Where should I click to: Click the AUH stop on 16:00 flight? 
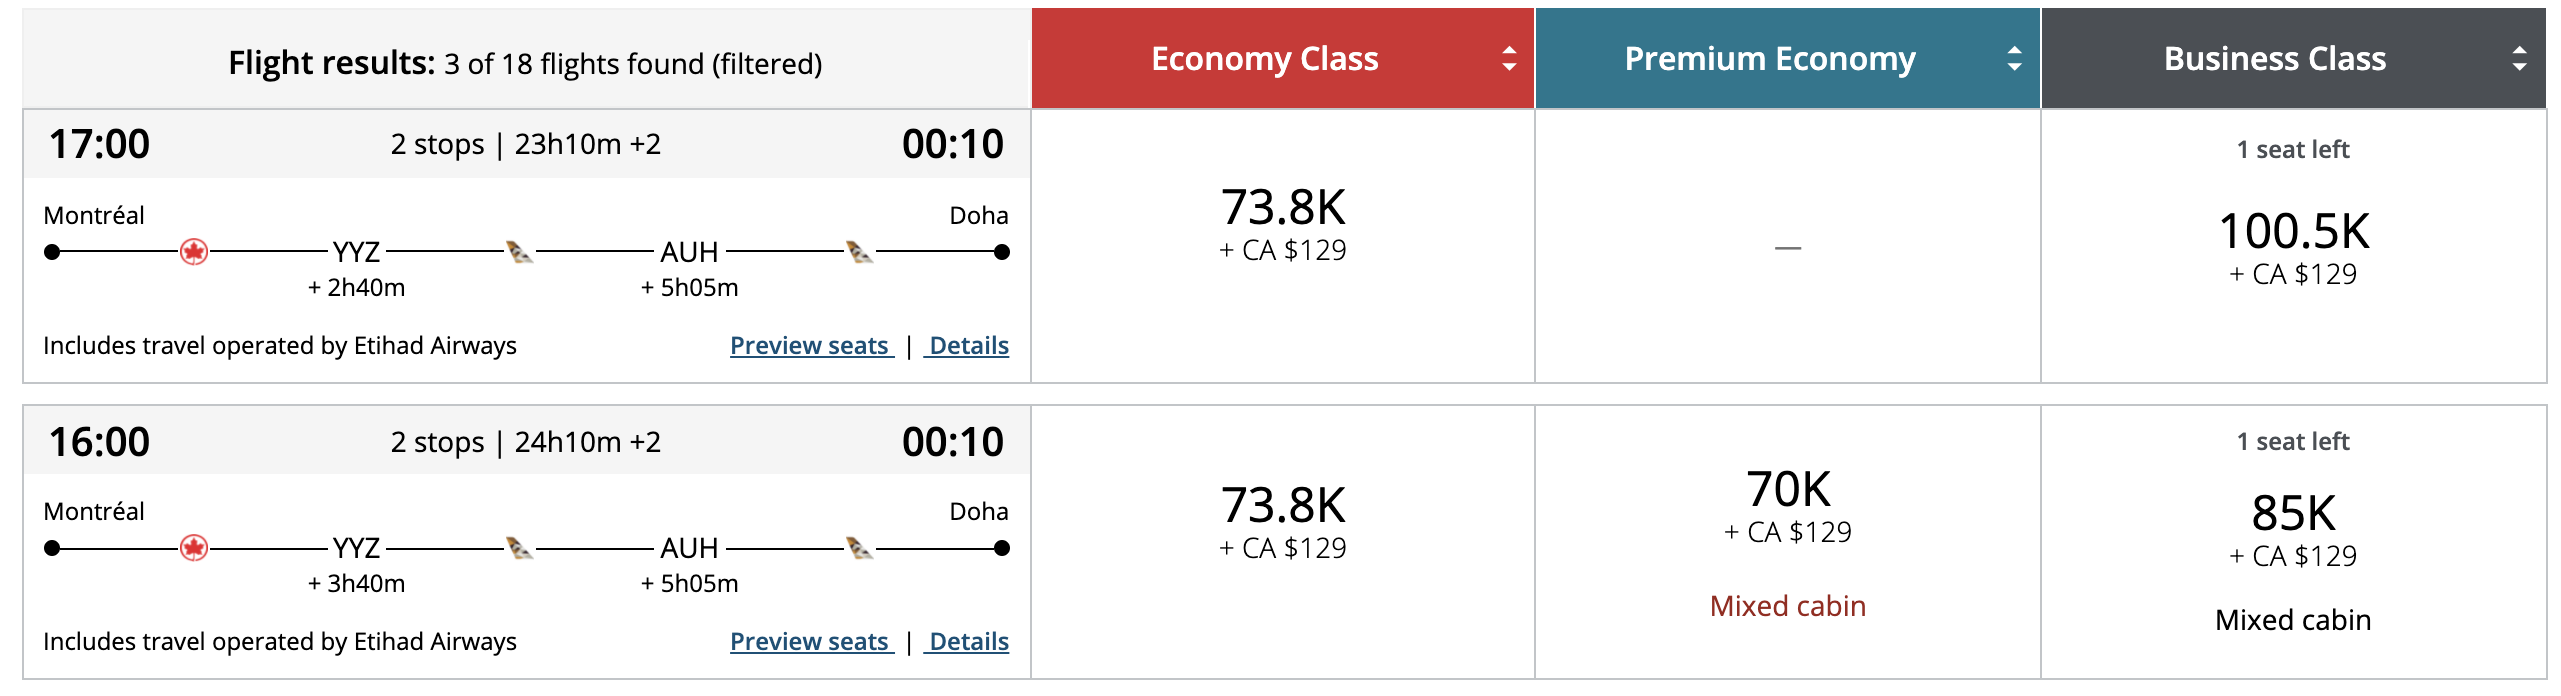[x=689, y=548]
